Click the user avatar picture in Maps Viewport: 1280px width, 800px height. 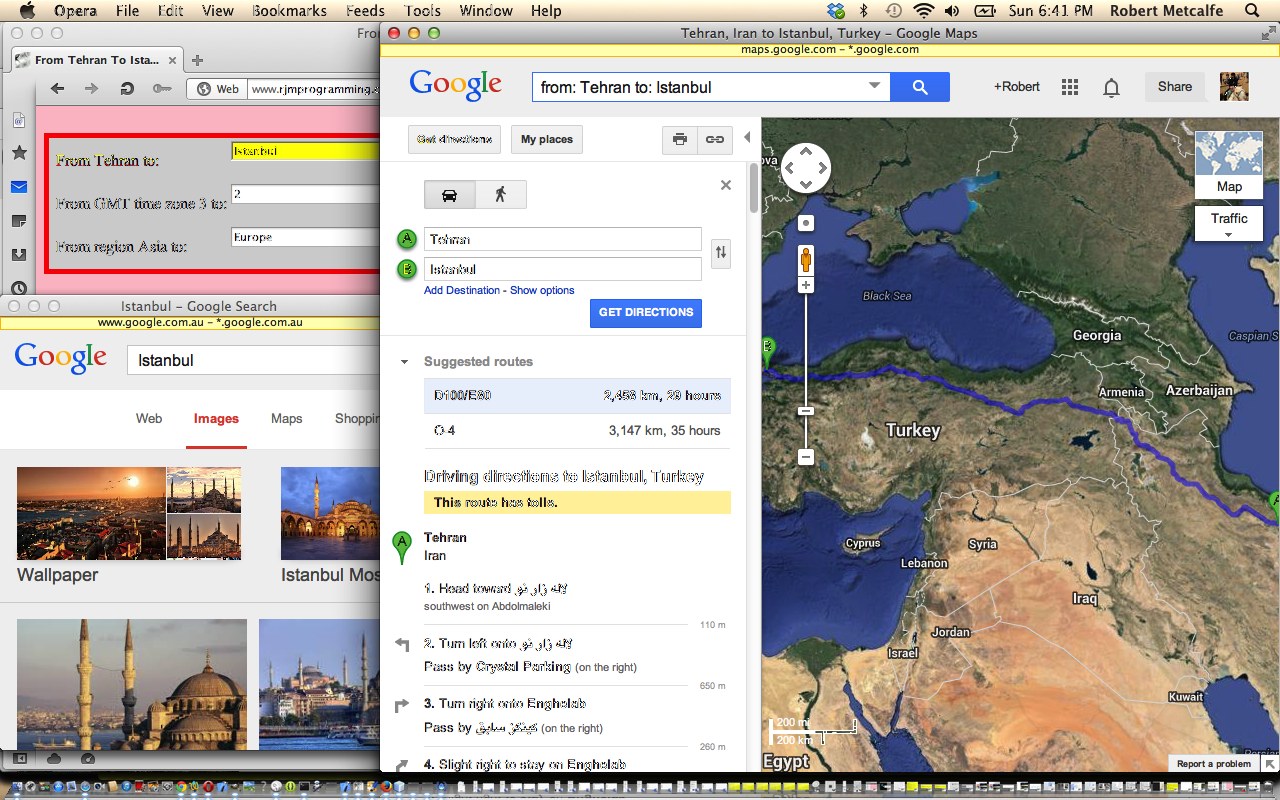point(1234,87)
